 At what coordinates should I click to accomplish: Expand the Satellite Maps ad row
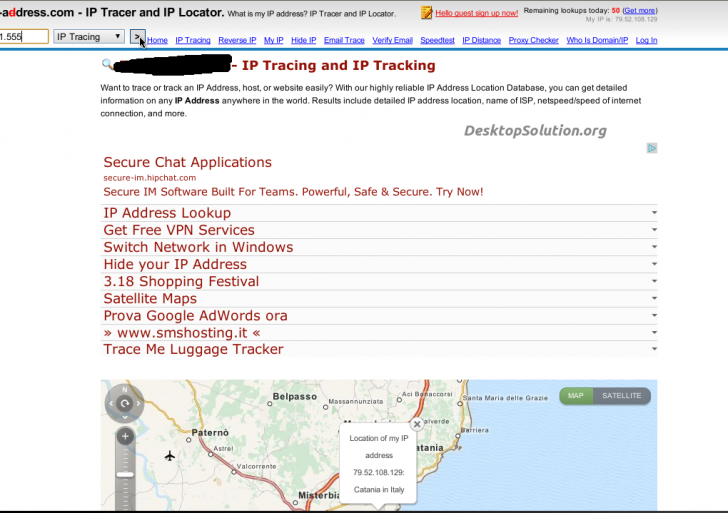[653, 298]
